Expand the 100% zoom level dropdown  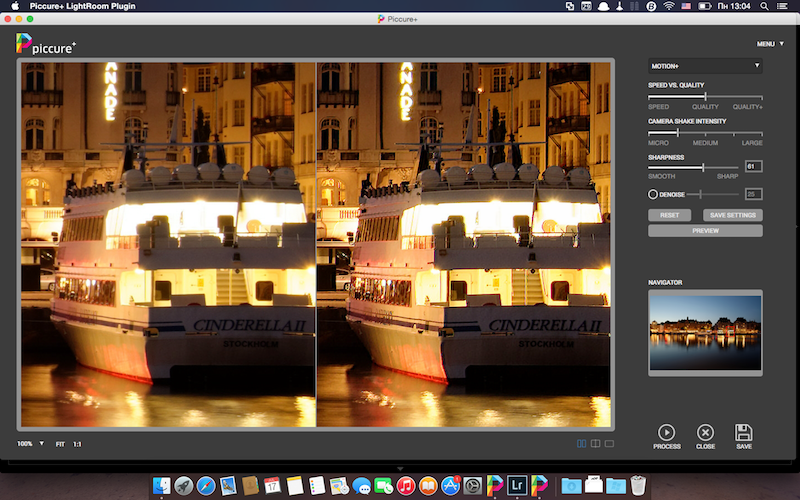point(30,443)
